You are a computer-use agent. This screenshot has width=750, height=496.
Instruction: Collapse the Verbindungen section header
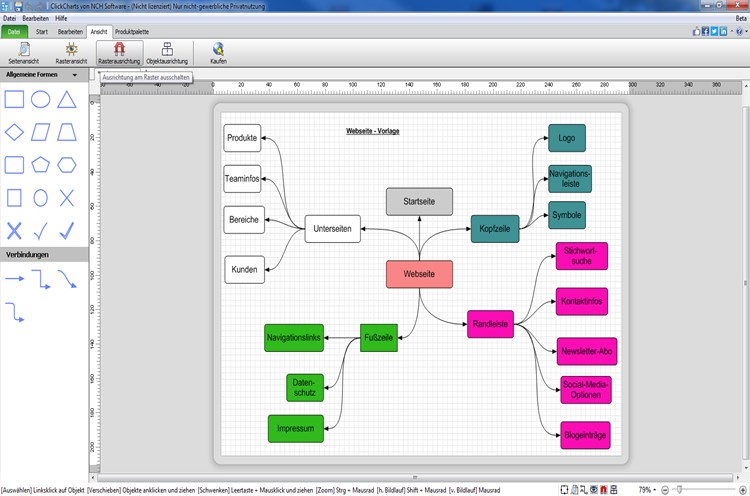point(44,254)
